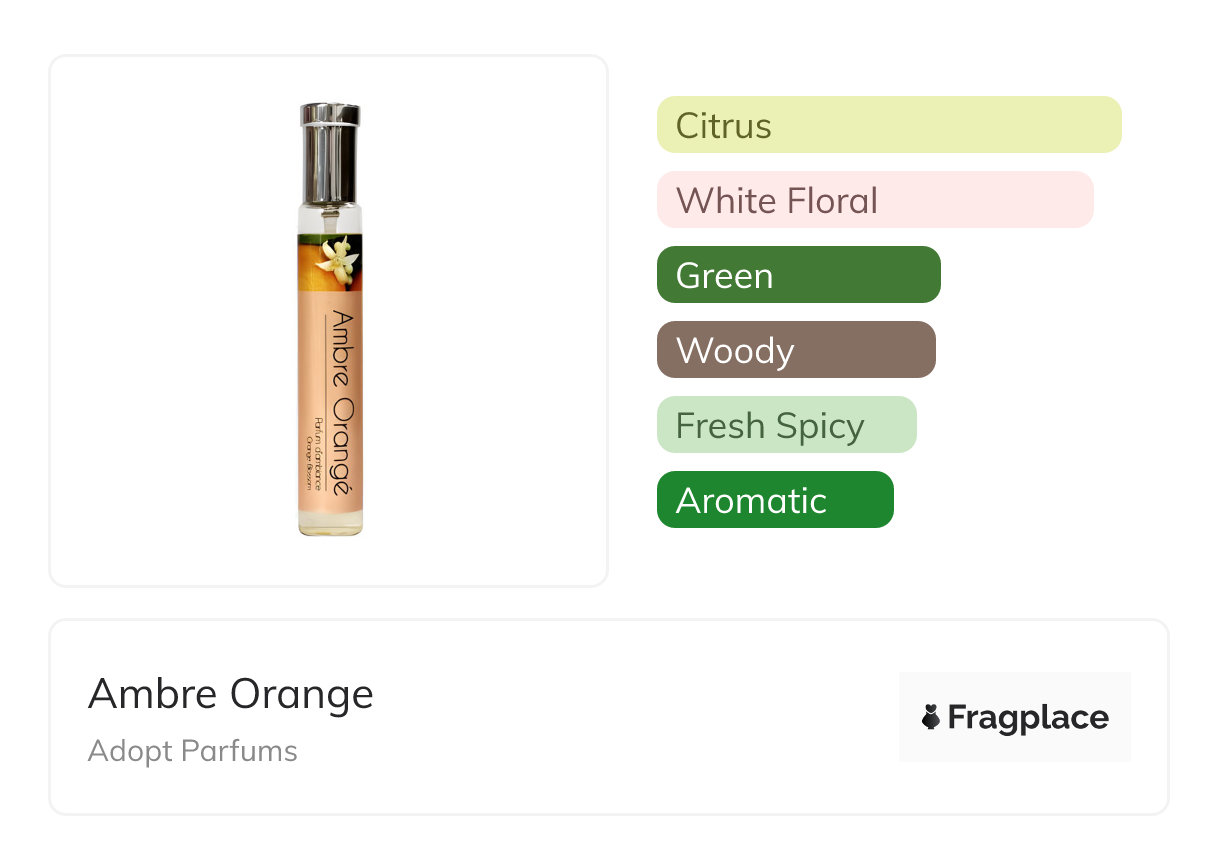
Task: Click the Fragplace logo icon
Action: (931, 717)
